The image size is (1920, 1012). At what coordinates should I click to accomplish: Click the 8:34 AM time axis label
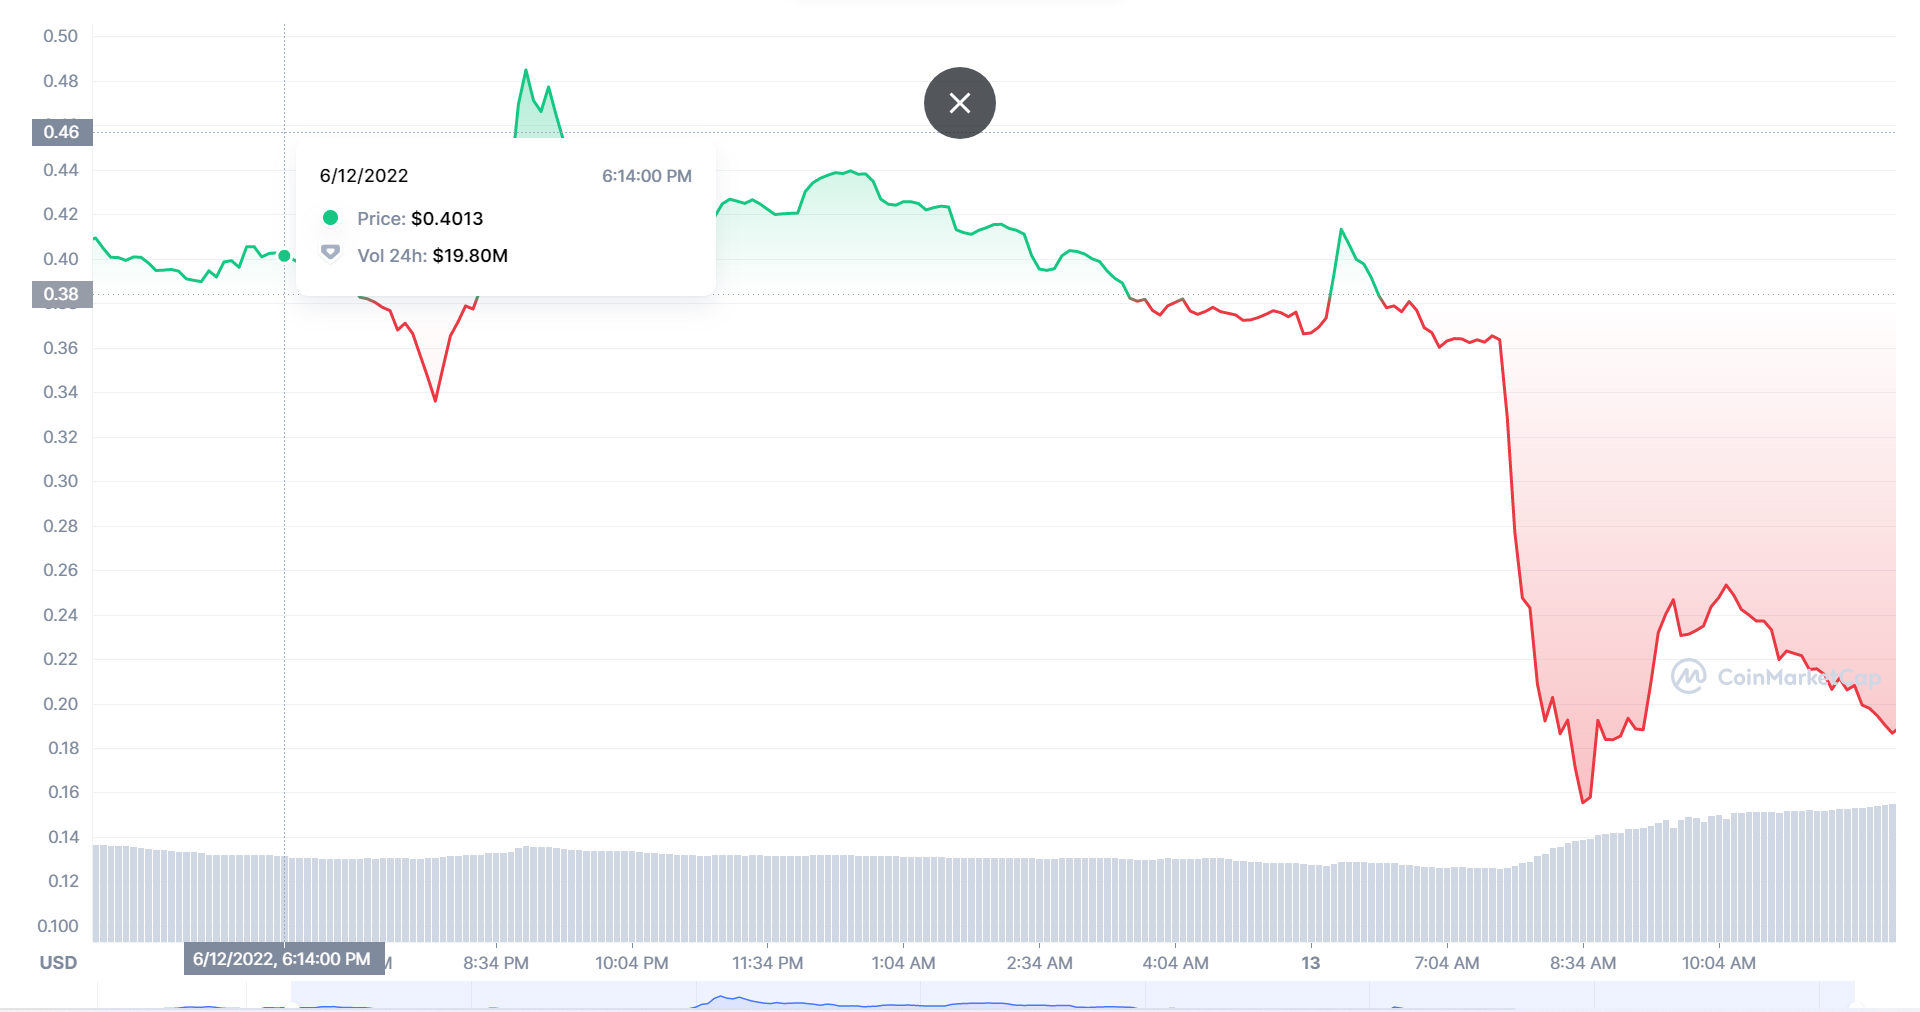click(1582, 963)
